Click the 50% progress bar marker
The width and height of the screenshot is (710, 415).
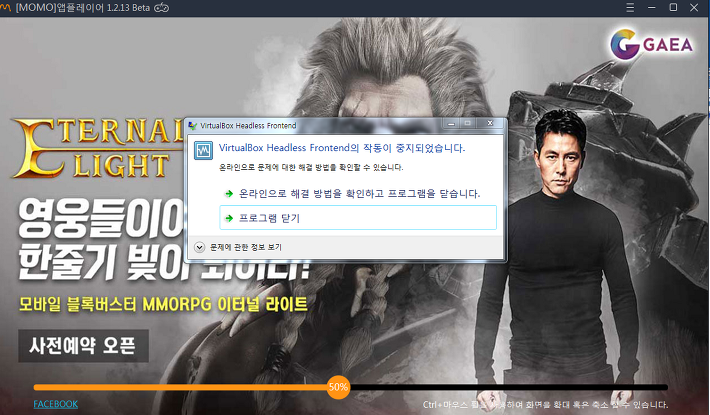coord(338,387)
